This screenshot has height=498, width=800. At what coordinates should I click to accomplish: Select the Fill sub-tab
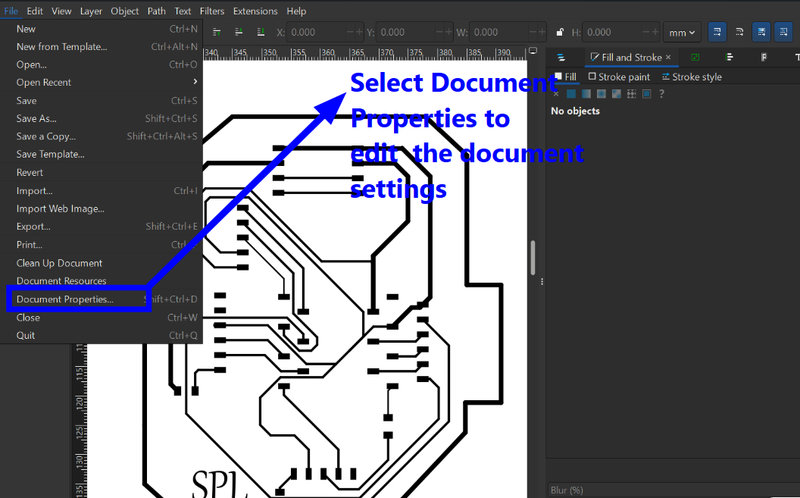point(565,77)
